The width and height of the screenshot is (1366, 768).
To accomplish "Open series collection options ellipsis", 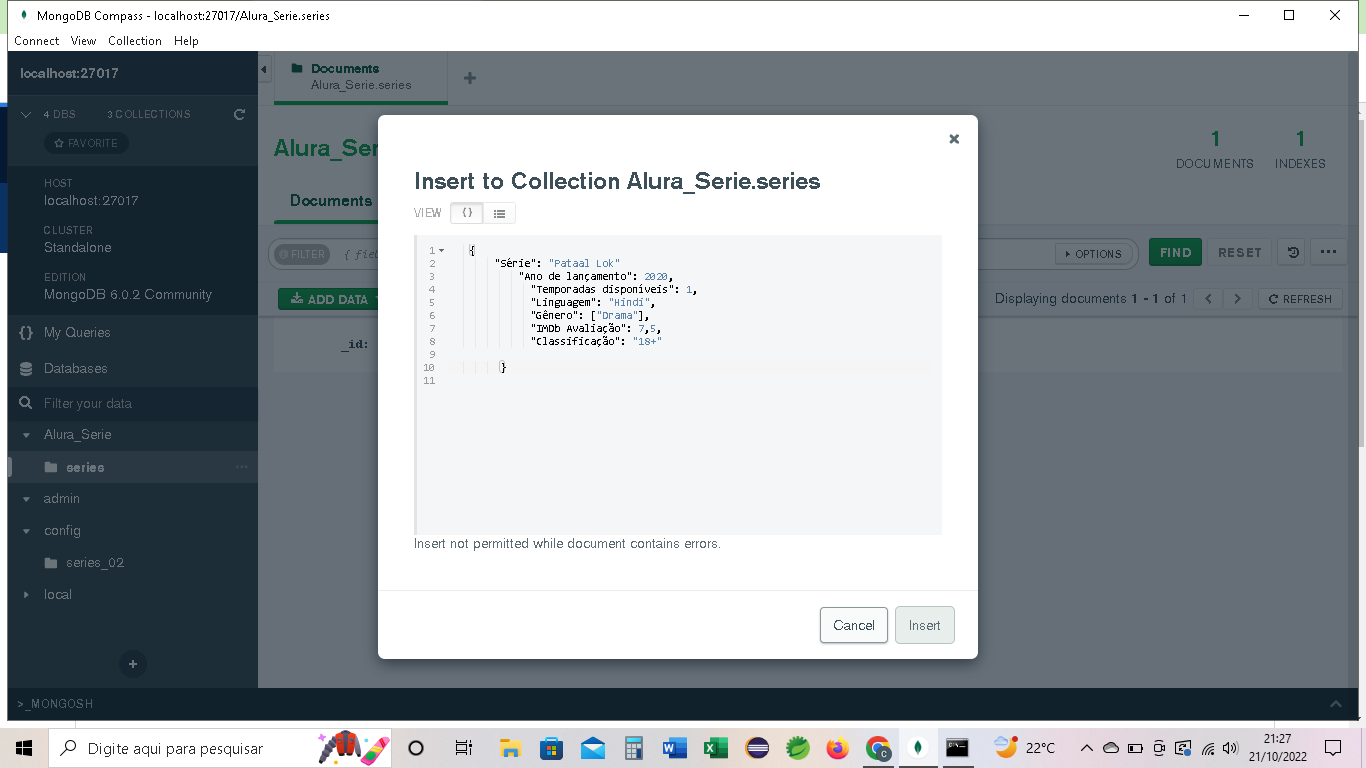I will tap(241, 467).
